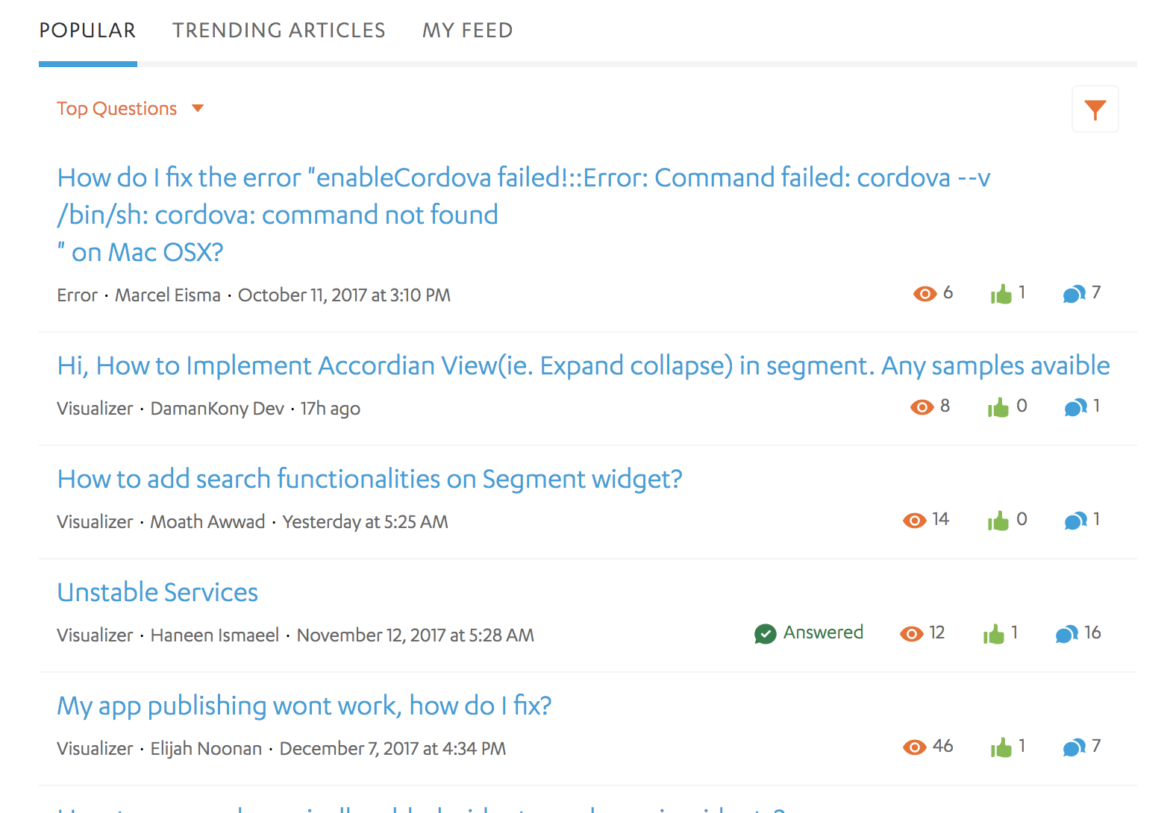Open "My app publishing wont work" question
This screenshot has width=1170, height=813.
304,706
